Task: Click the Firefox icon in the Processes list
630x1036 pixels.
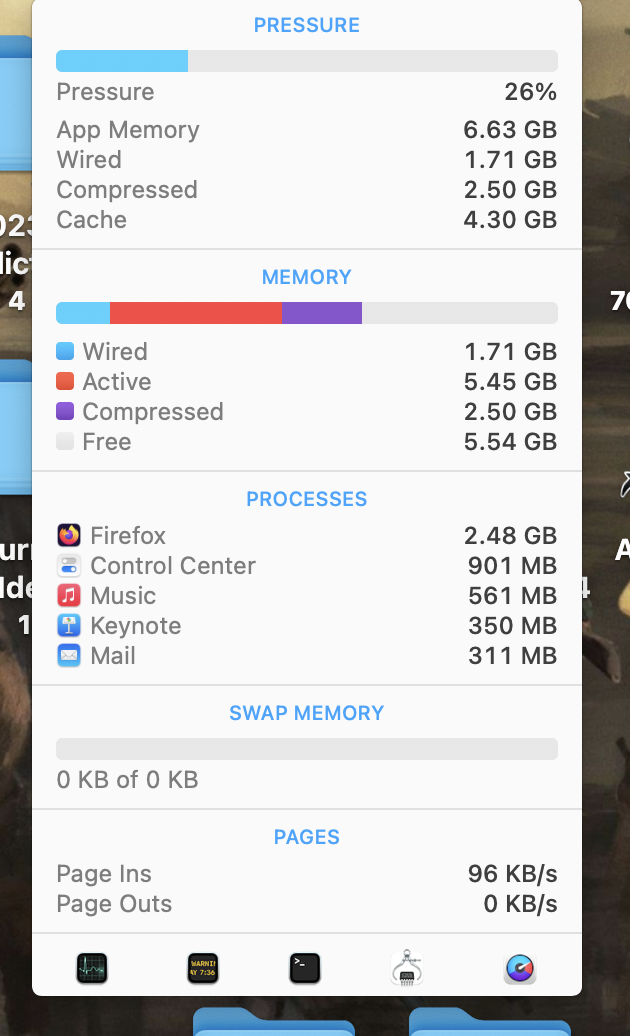Action: [x=69, y=536]
